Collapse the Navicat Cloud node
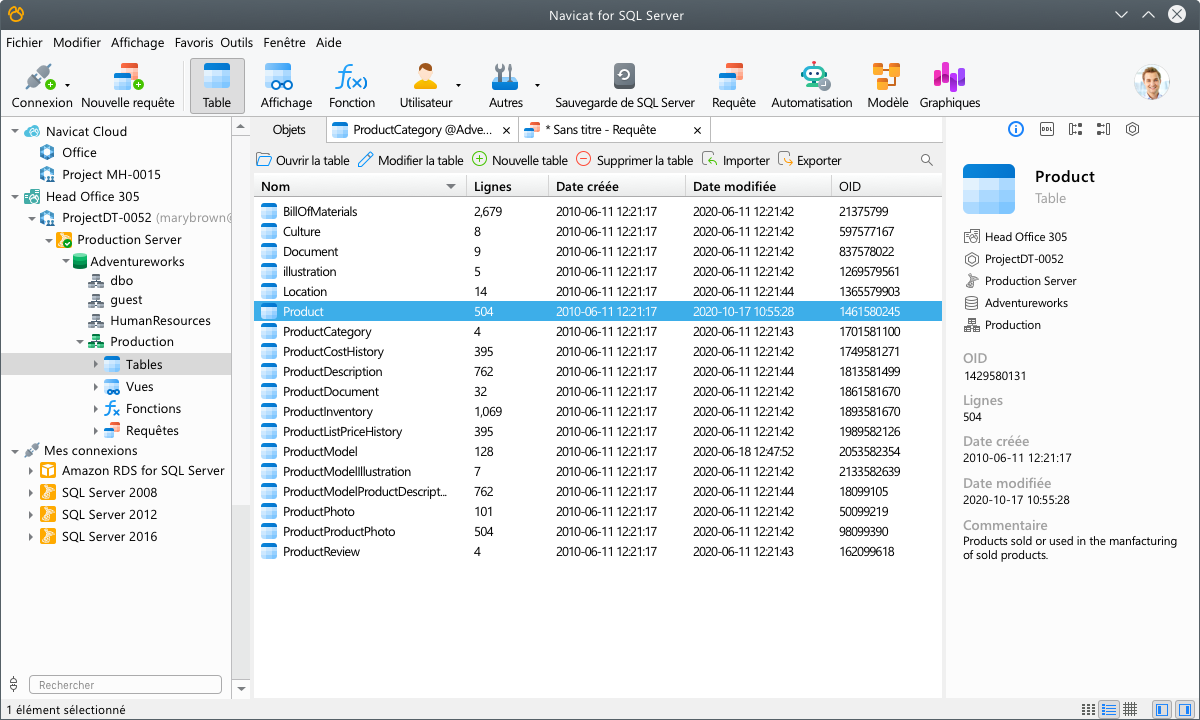The width and height of the screenshot is (1200, 720). 14,131
